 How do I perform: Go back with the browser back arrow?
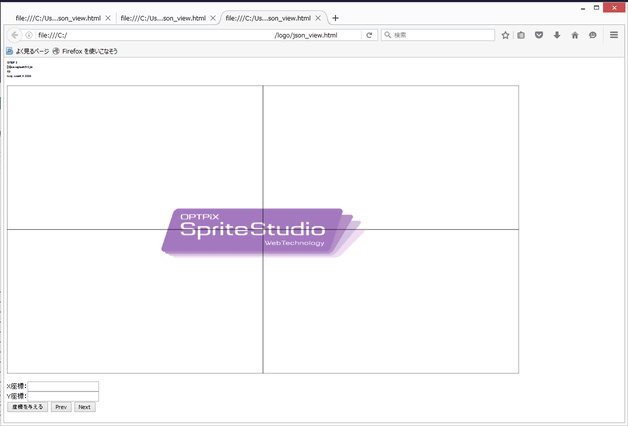click(14, 35)
